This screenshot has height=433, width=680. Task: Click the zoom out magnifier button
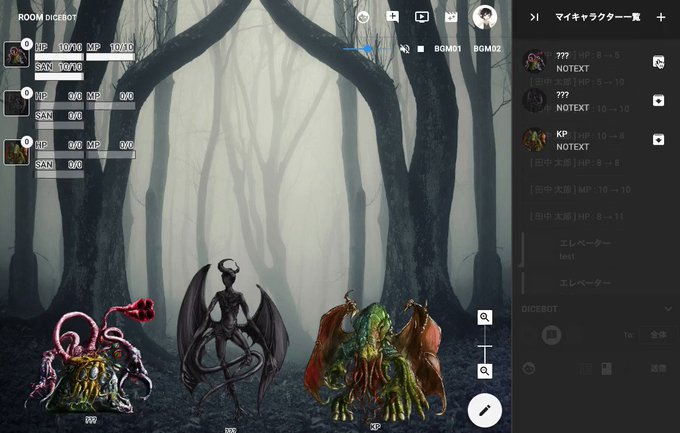[x=484, y=371]
